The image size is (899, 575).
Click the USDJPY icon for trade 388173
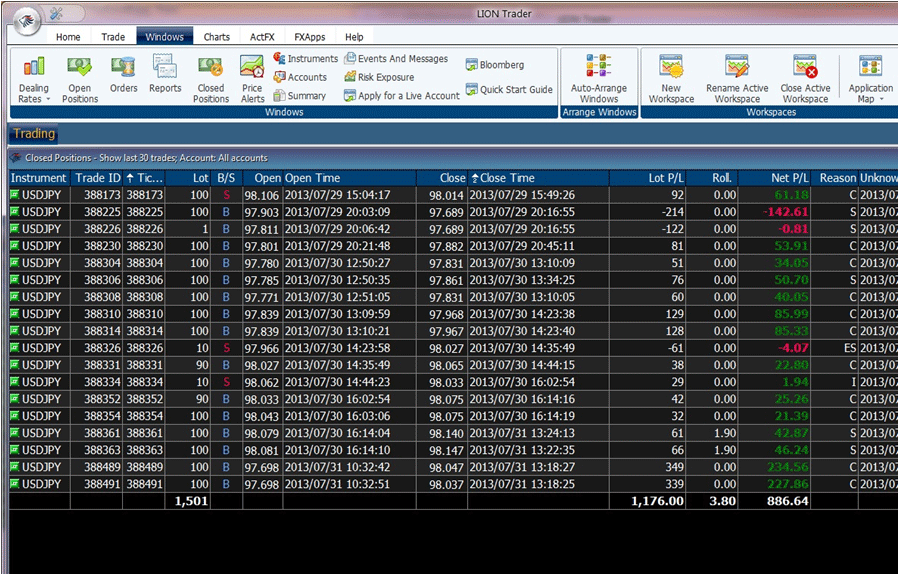[x=15, y=195]
